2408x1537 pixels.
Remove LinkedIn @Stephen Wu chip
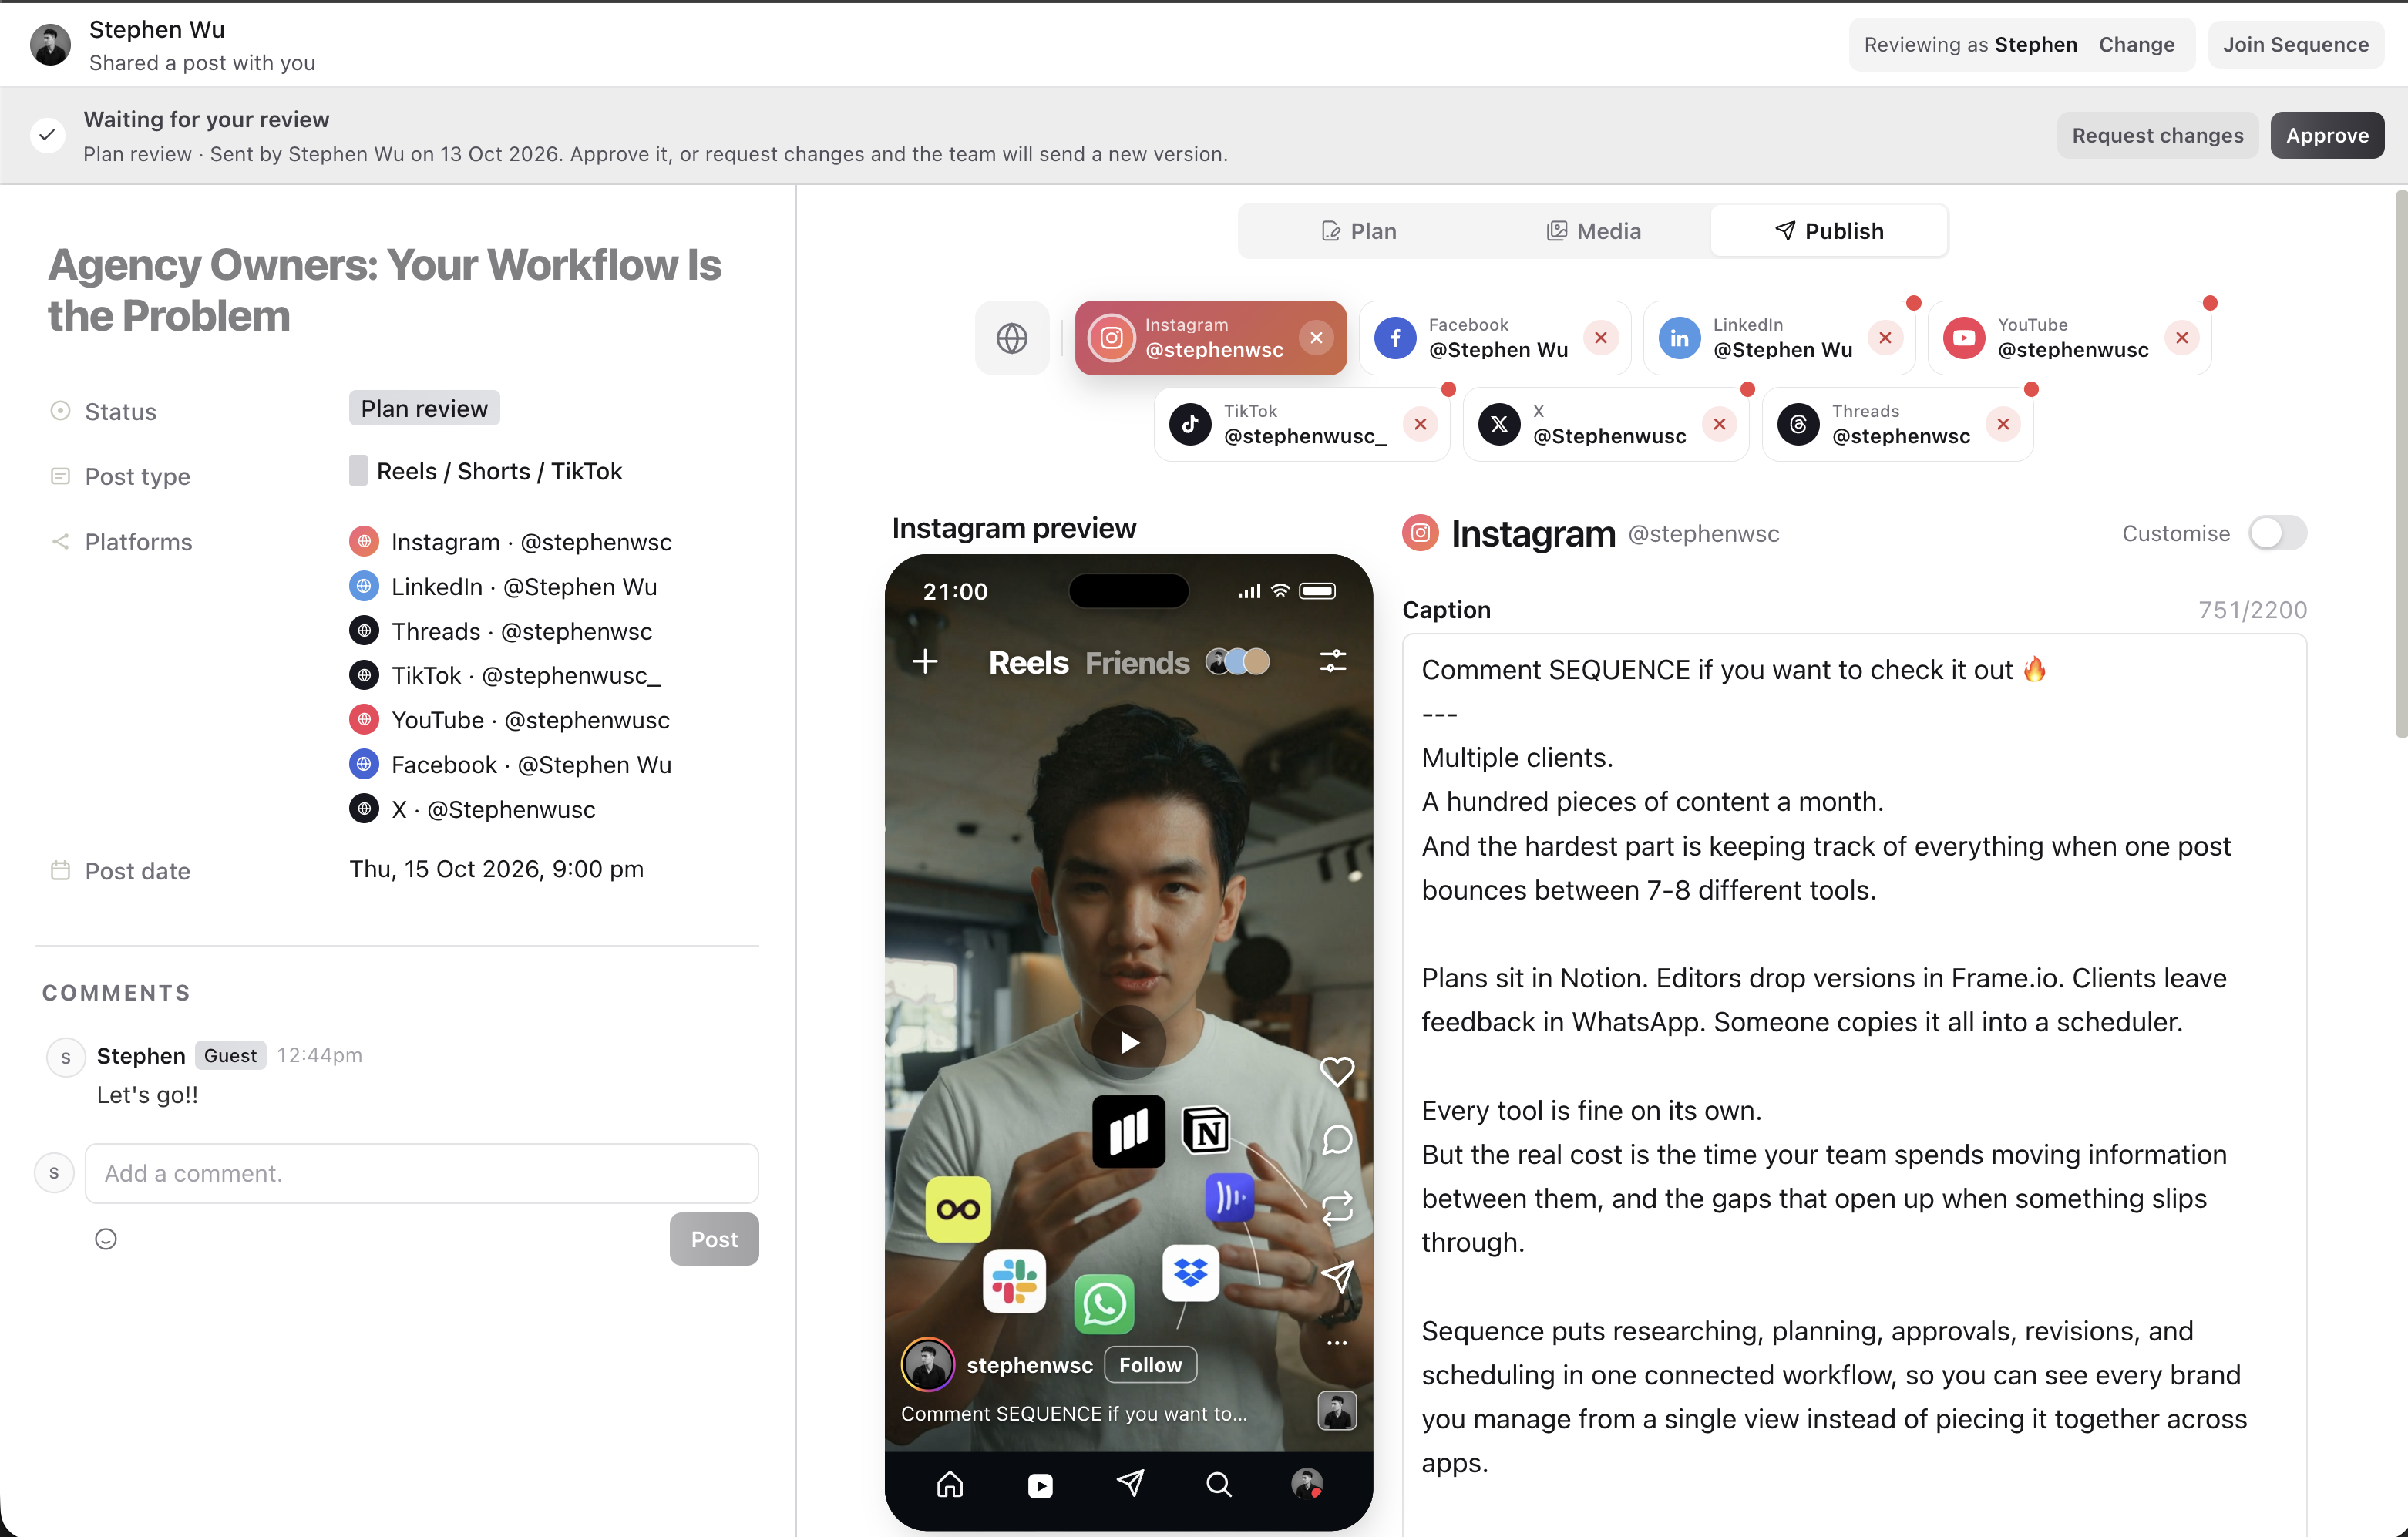pos(1885,338)
